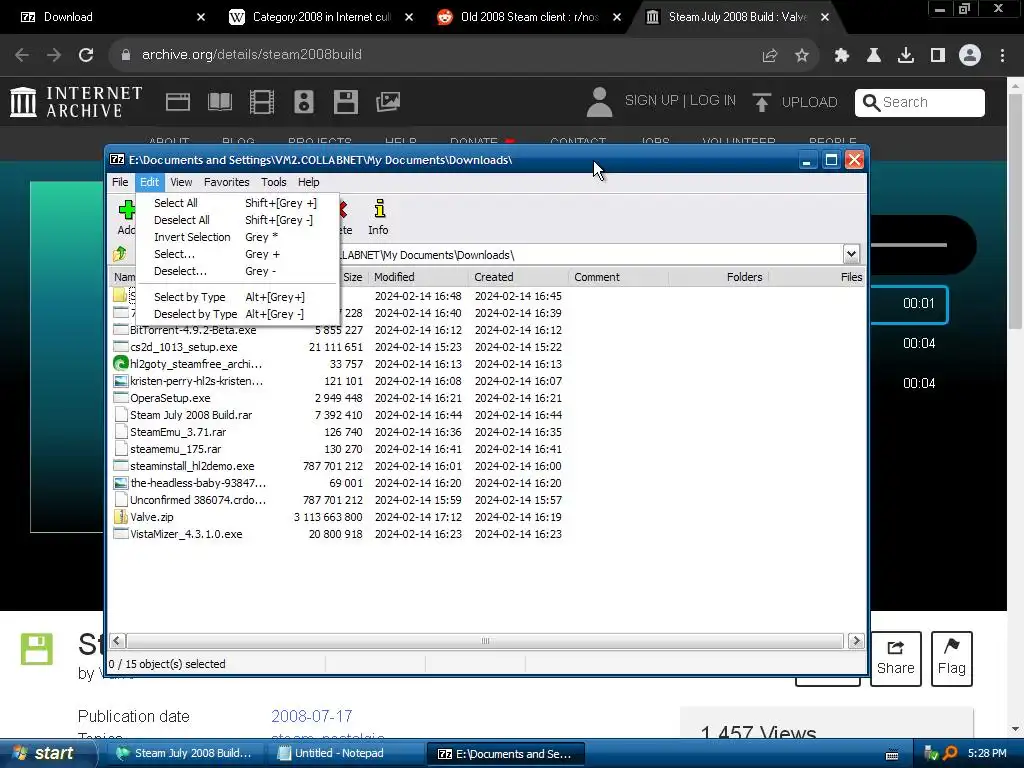Open browser extensions puzzle icon
This screenshot has height=768, width=1024.
click(841, 56)
